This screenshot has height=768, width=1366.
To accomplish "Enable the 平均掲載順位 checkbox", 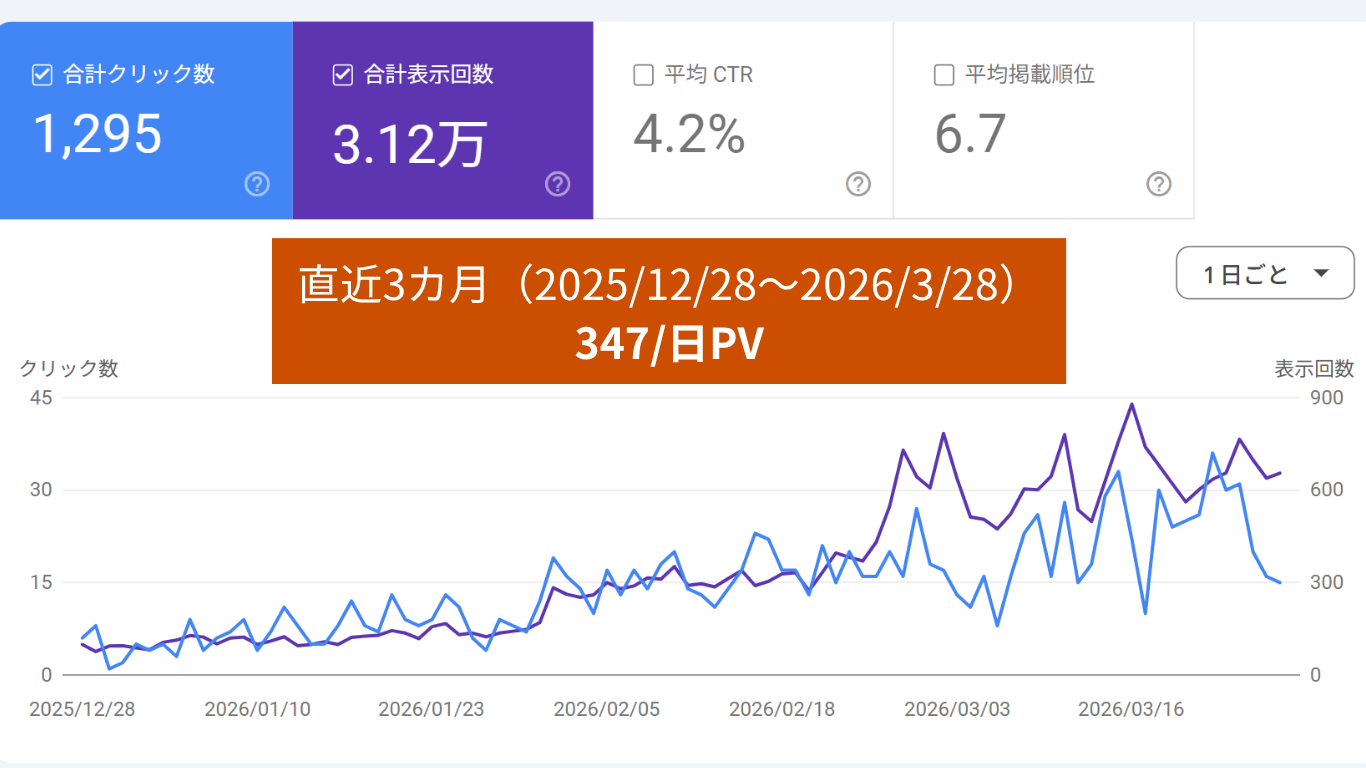I will coord(944,75).
